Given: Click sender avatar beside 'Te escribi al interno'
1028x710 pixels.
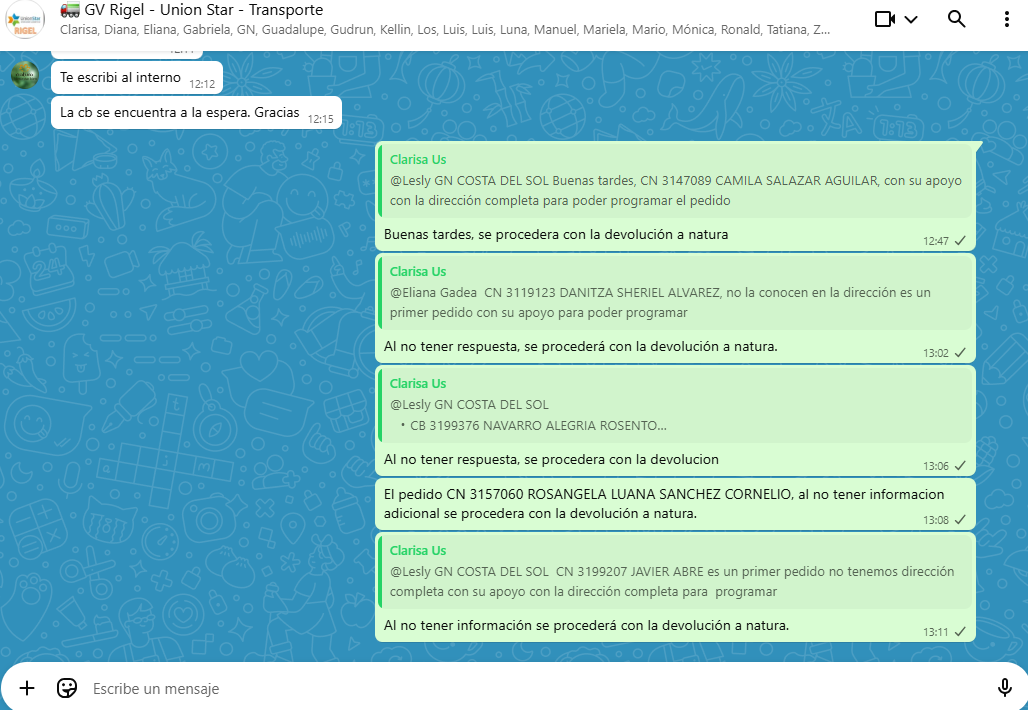Looking at the screenshot, I should [x=25, y=75].
